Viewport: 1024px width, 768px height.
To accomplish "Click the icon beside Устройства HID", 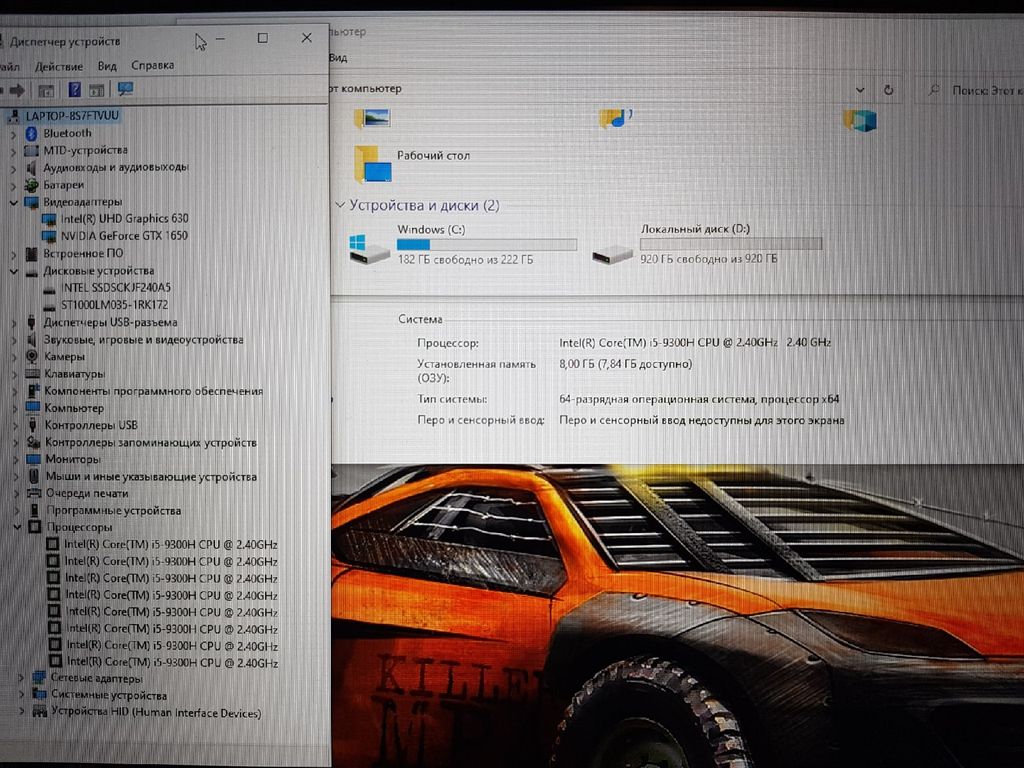I will [39, 712].
